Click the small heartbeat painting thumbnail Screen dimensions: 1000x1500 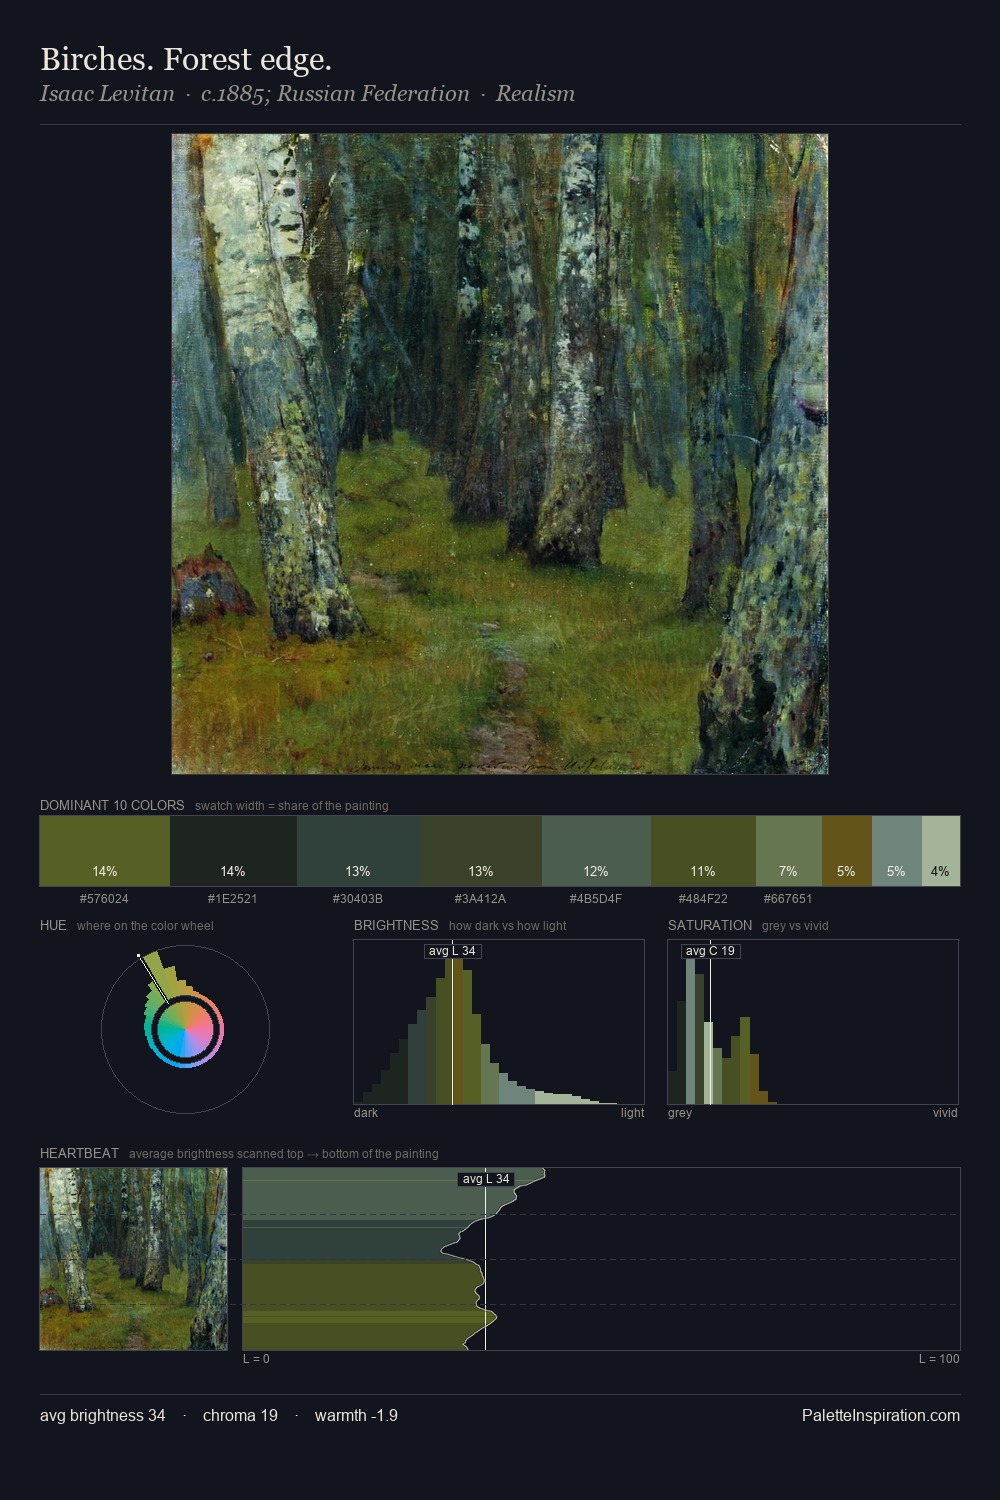(x=134, y=1259)
